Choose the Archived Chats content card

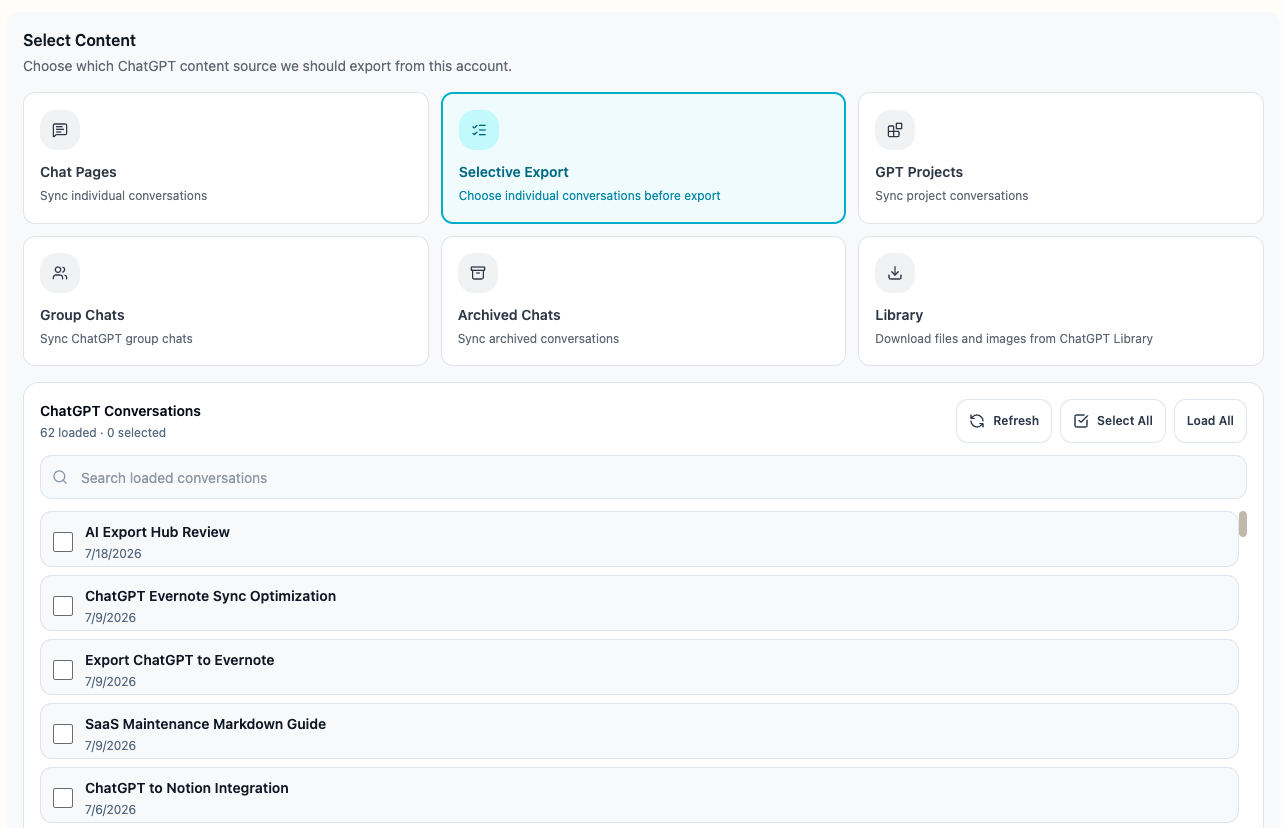pos(643,301)
